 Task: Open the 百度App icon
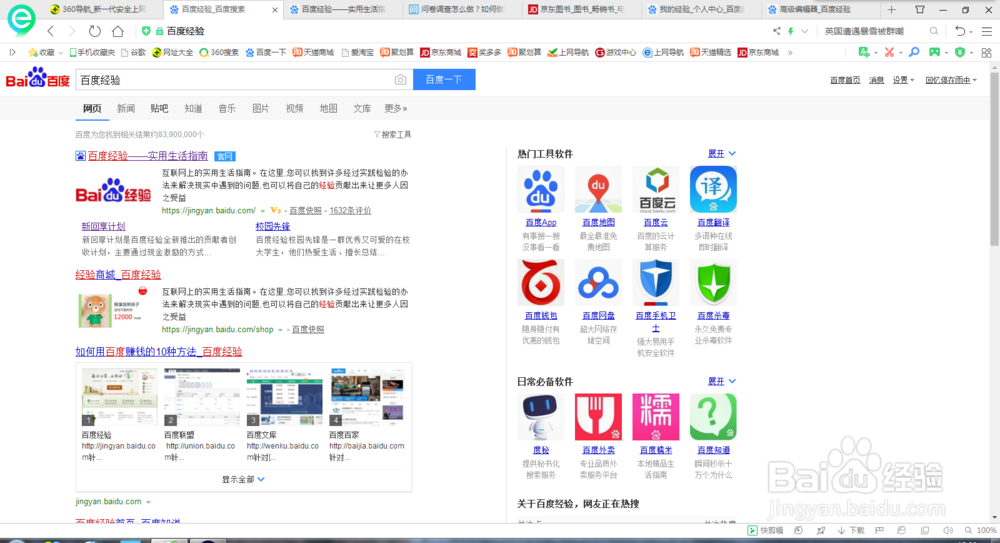point(540,190)
